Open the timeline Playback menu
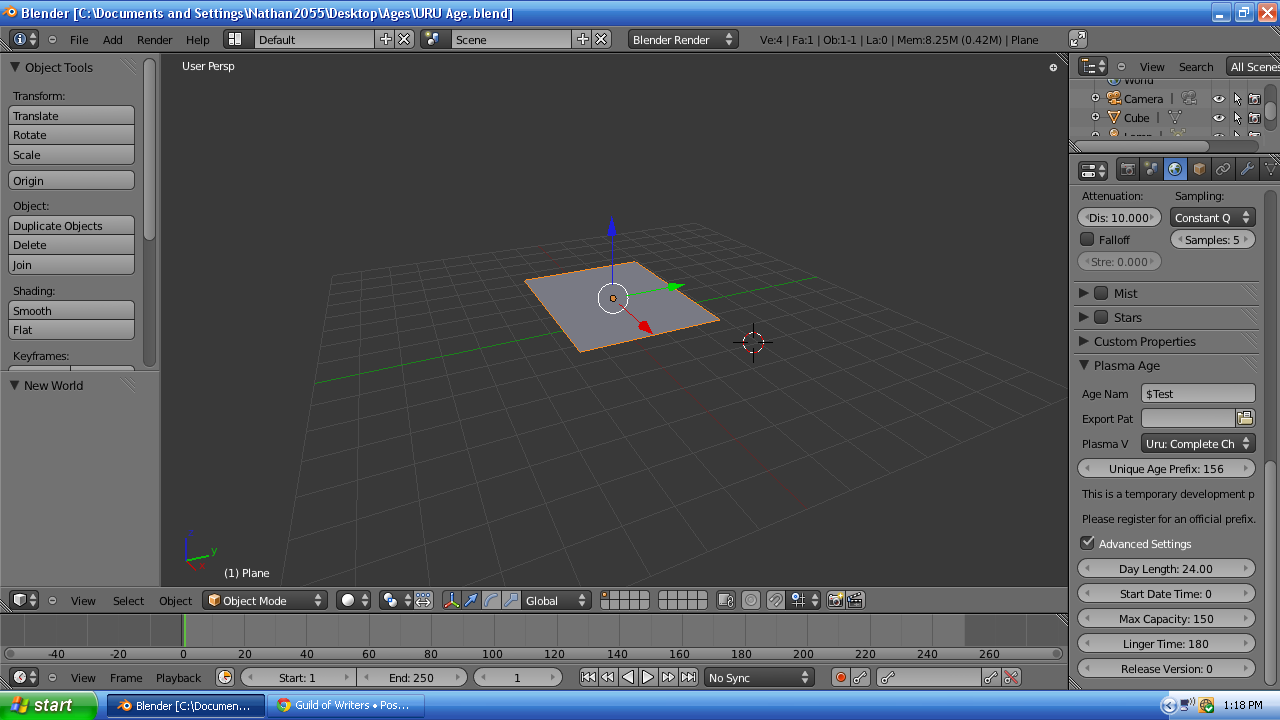This screenshot has width=1280, height=720. (178, 678)
